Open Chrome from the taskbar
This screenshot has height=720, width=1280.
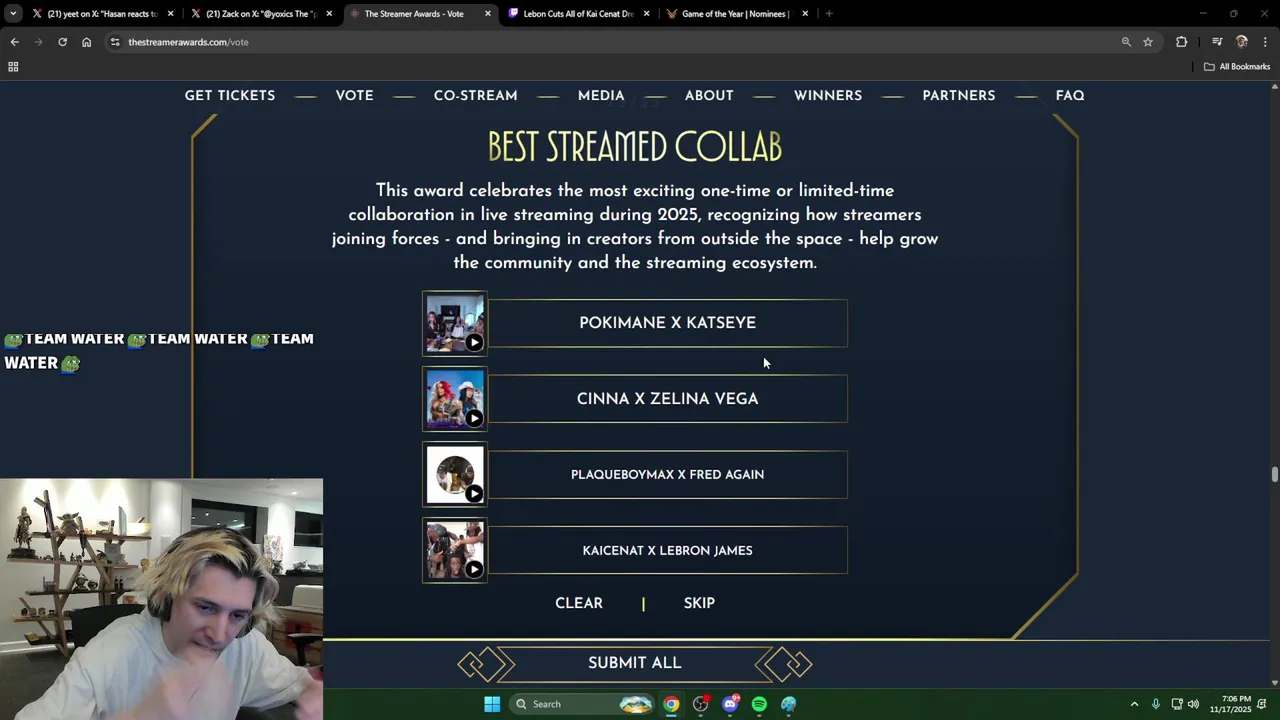pos(671,704)
